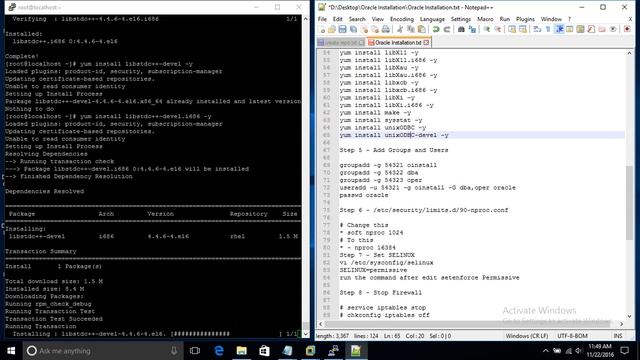Click the Close All toolbar icon
Viewport: 640px width, 360px height.
pyautogui.click(x=375, y=29)
